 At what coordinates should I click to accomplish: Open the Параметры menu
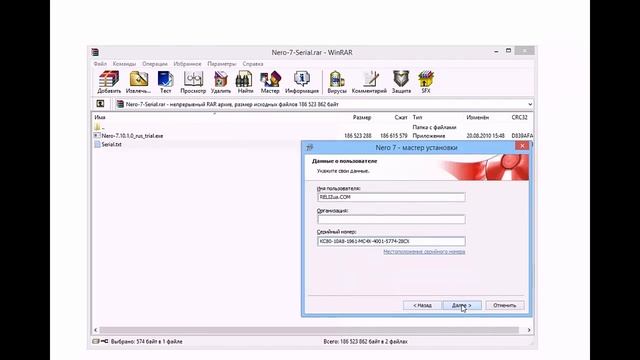point(222,64)
